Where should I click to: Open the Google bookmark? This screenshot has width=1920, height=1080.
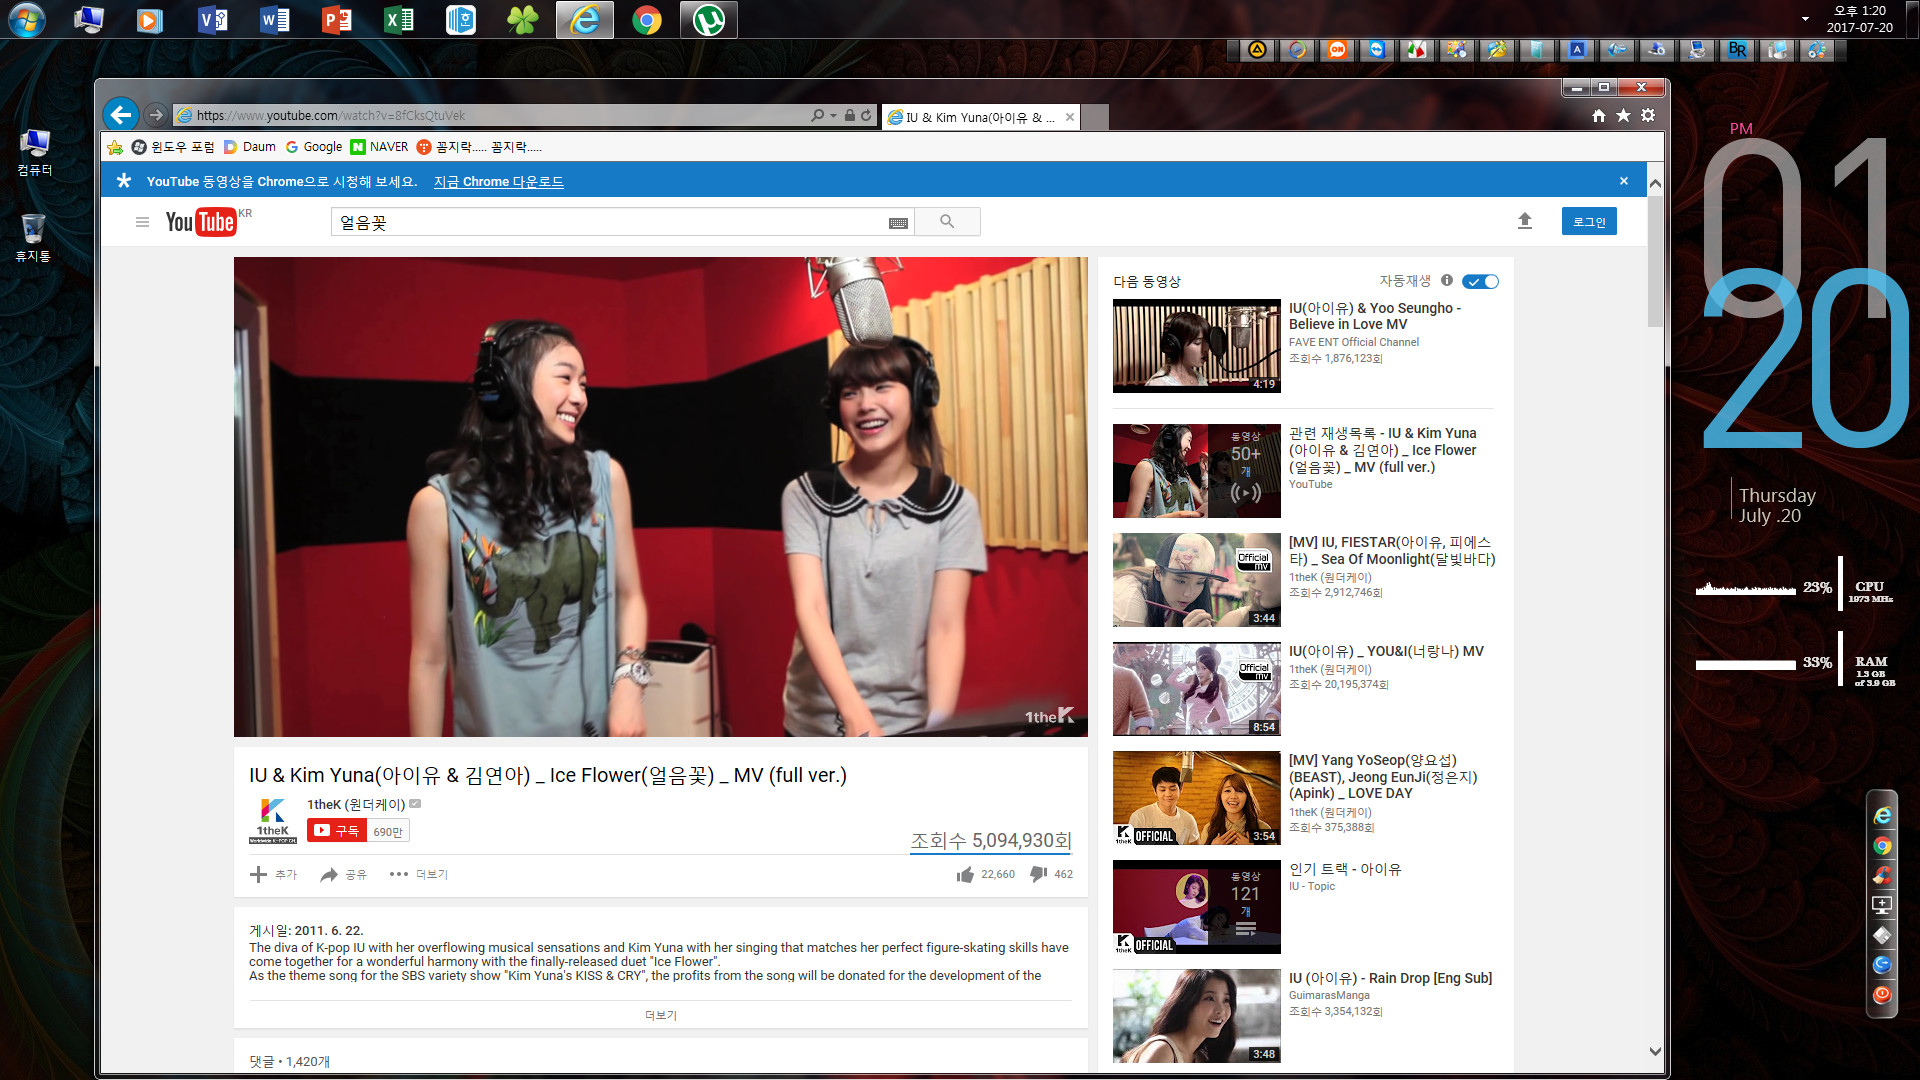(314, 147)
